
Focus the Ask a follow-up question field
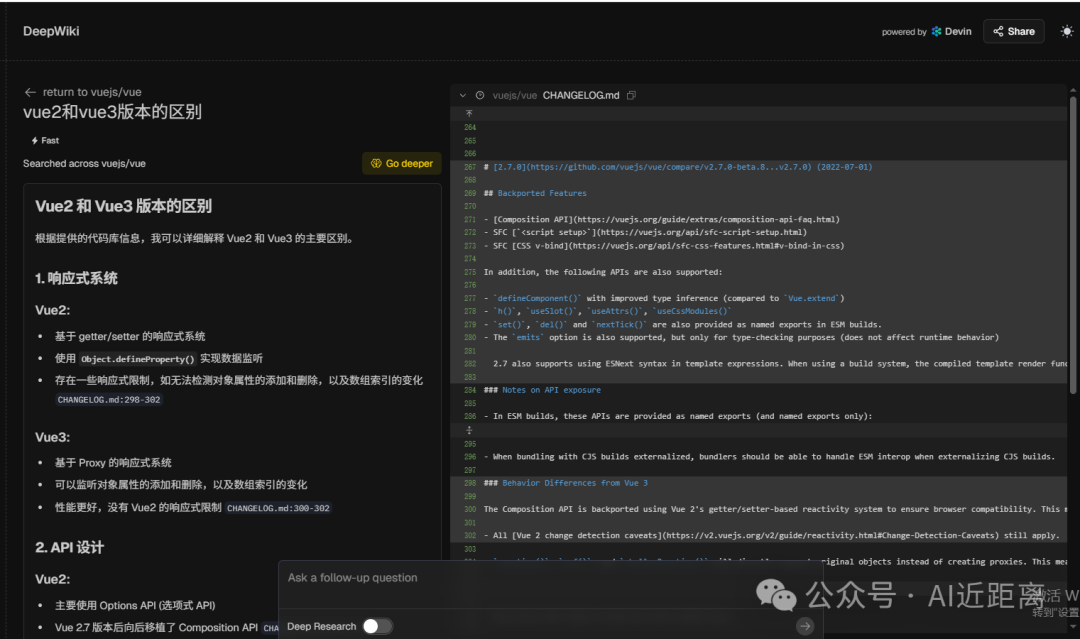click(550, 578)
